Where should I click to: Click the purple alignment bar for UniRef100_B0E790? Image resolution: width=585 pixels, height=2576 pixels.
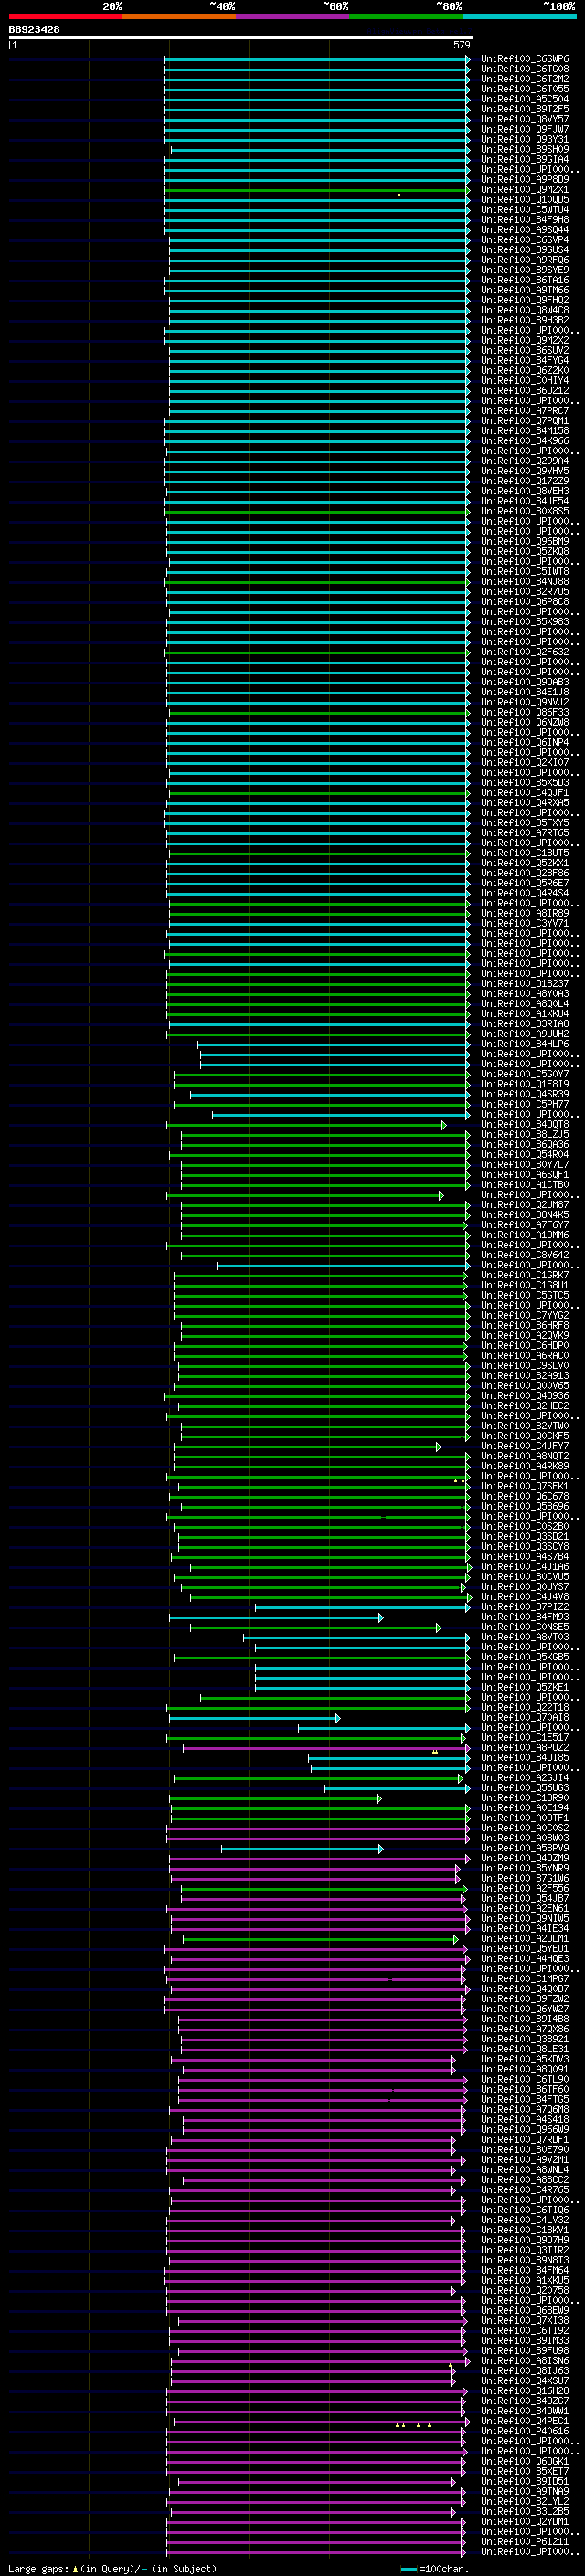(311, 2150)
